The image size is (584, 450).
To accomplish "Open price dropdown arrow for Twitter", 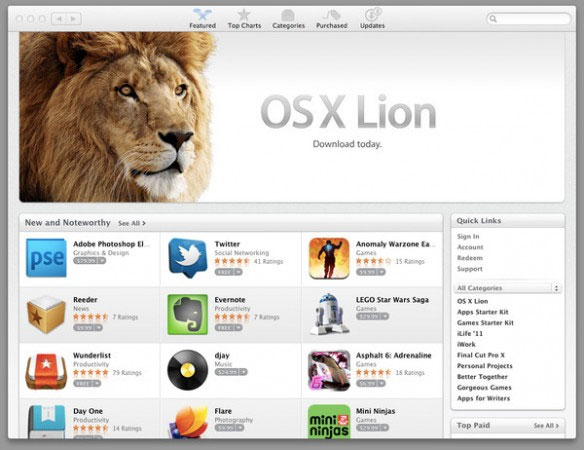I will (238, 272).
